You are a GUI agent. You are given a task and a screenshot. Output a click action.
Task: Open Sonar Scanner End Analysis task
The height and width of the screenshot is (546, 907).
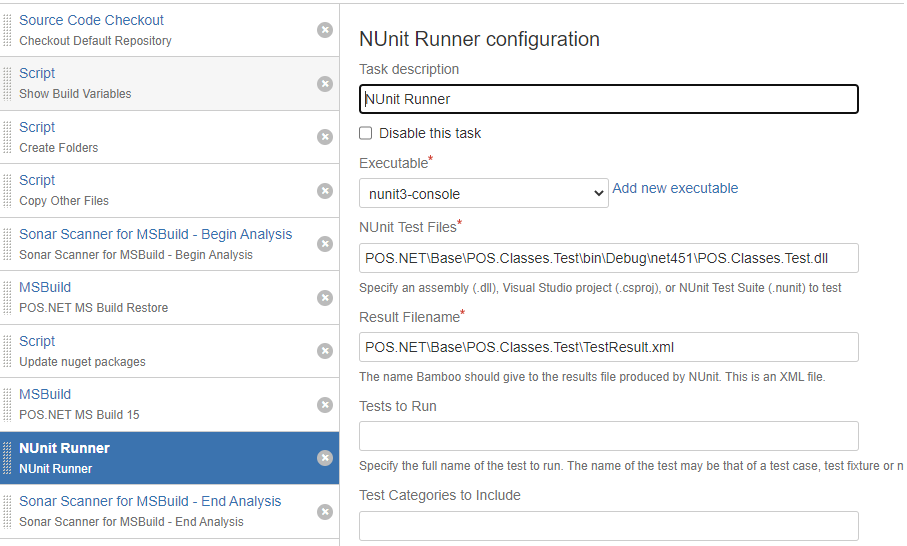(x=150, y=501)
